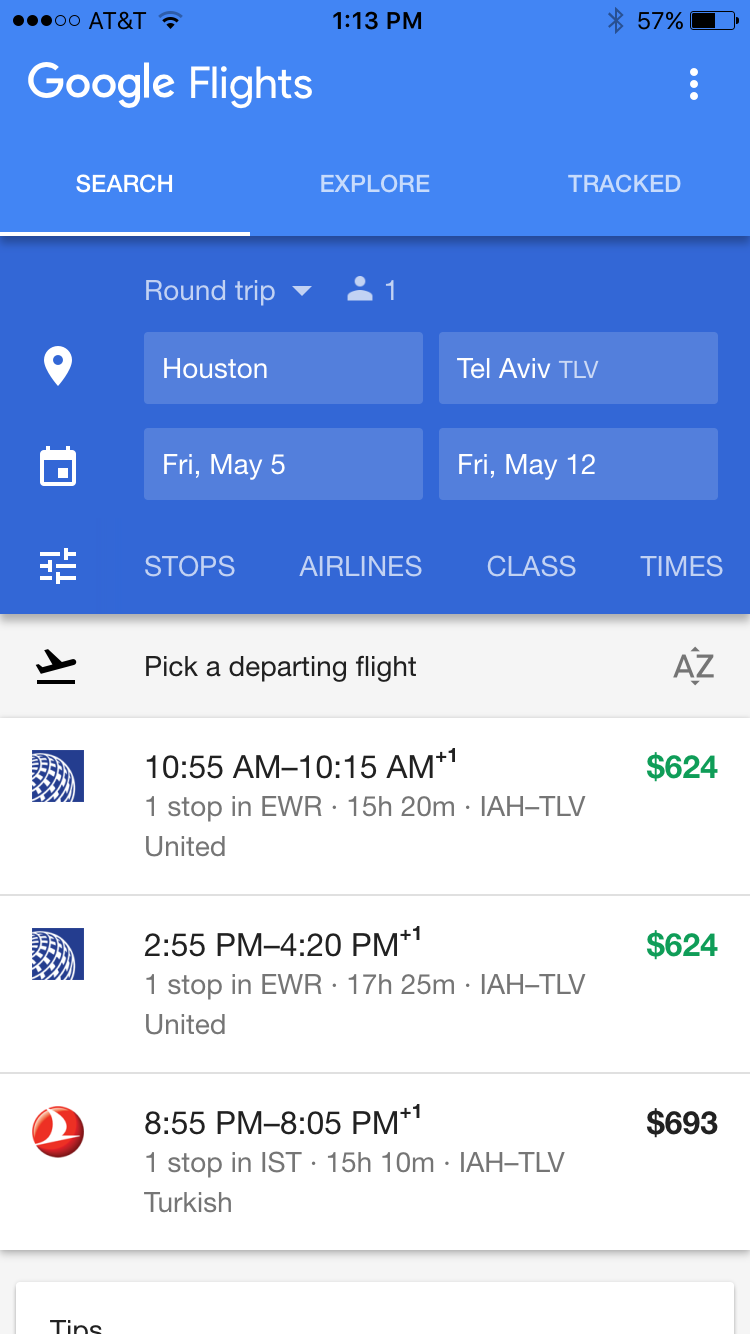Open the TIMES filter
This screenshot has width=750, height=1334.
coord(681,566)
